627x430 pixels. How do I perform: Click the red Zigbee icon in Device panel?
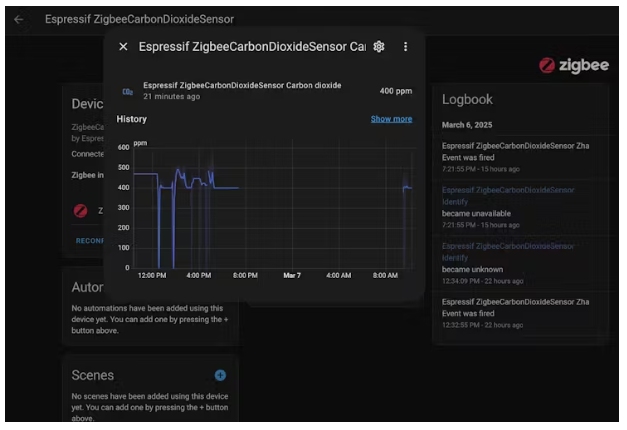coord(80,211)
